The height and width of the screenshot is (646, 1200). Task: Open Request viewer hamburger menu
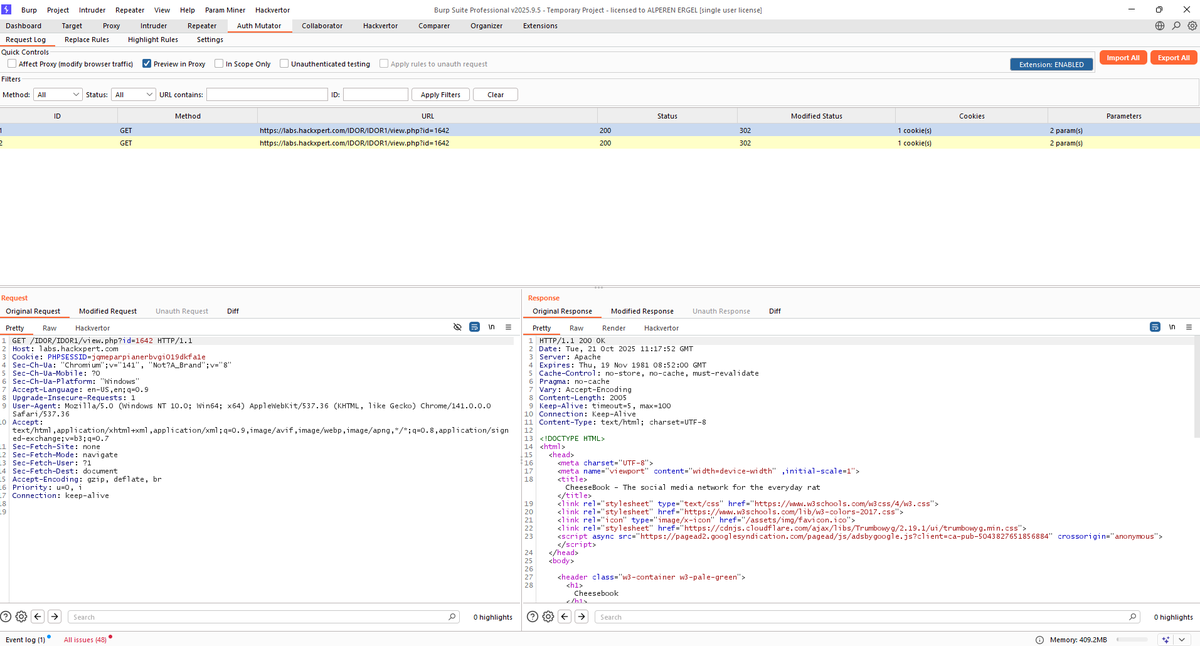(508, 327)
